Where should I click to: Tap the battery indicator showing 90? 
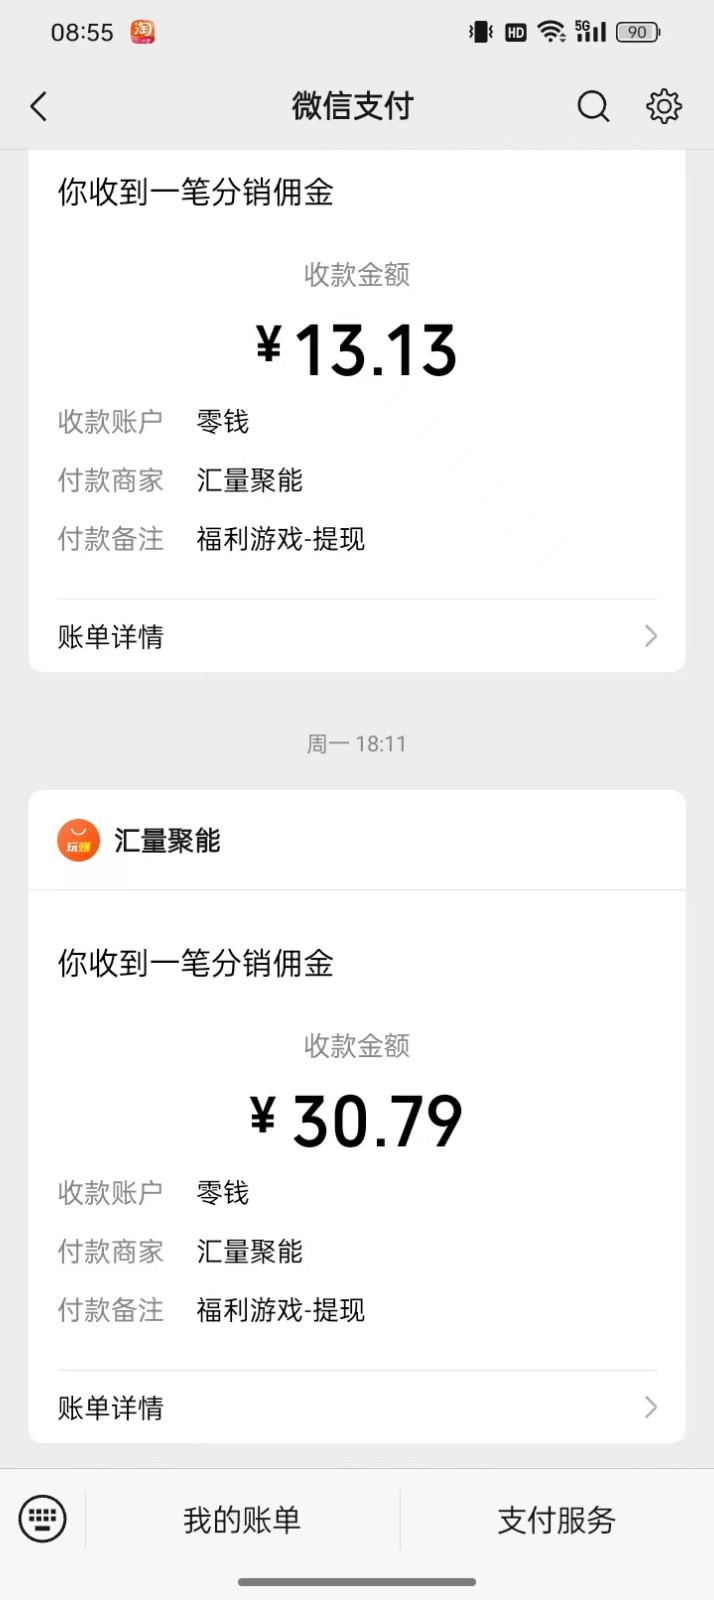point(637,32)
